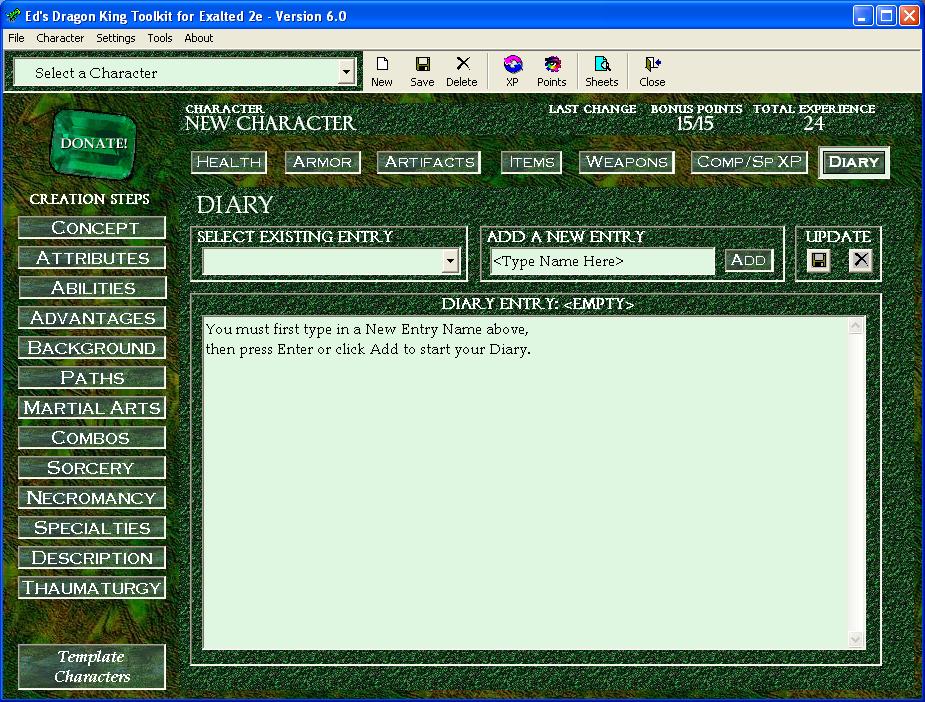Switch to the Items tab
The height and width of the screenshot is (702, 925).
click(x=531, y=162)
